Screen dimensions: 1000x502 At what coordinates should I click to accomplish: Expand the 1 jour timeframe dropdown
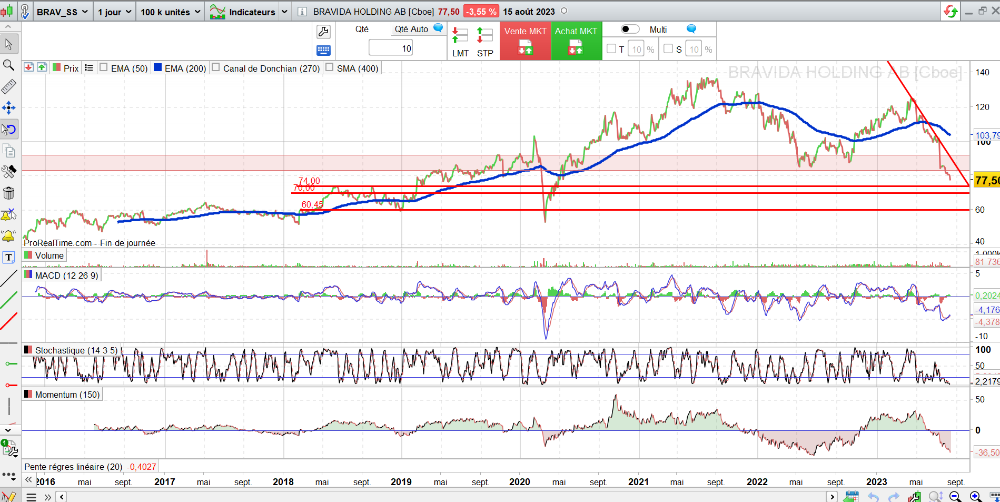pyautogui.click(x=113, y=12)
